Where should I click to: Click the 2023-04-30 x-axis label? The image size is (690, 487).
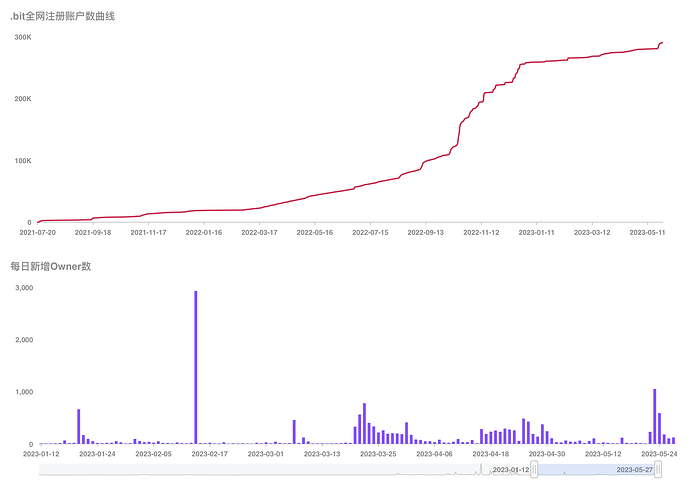(547, 454)
